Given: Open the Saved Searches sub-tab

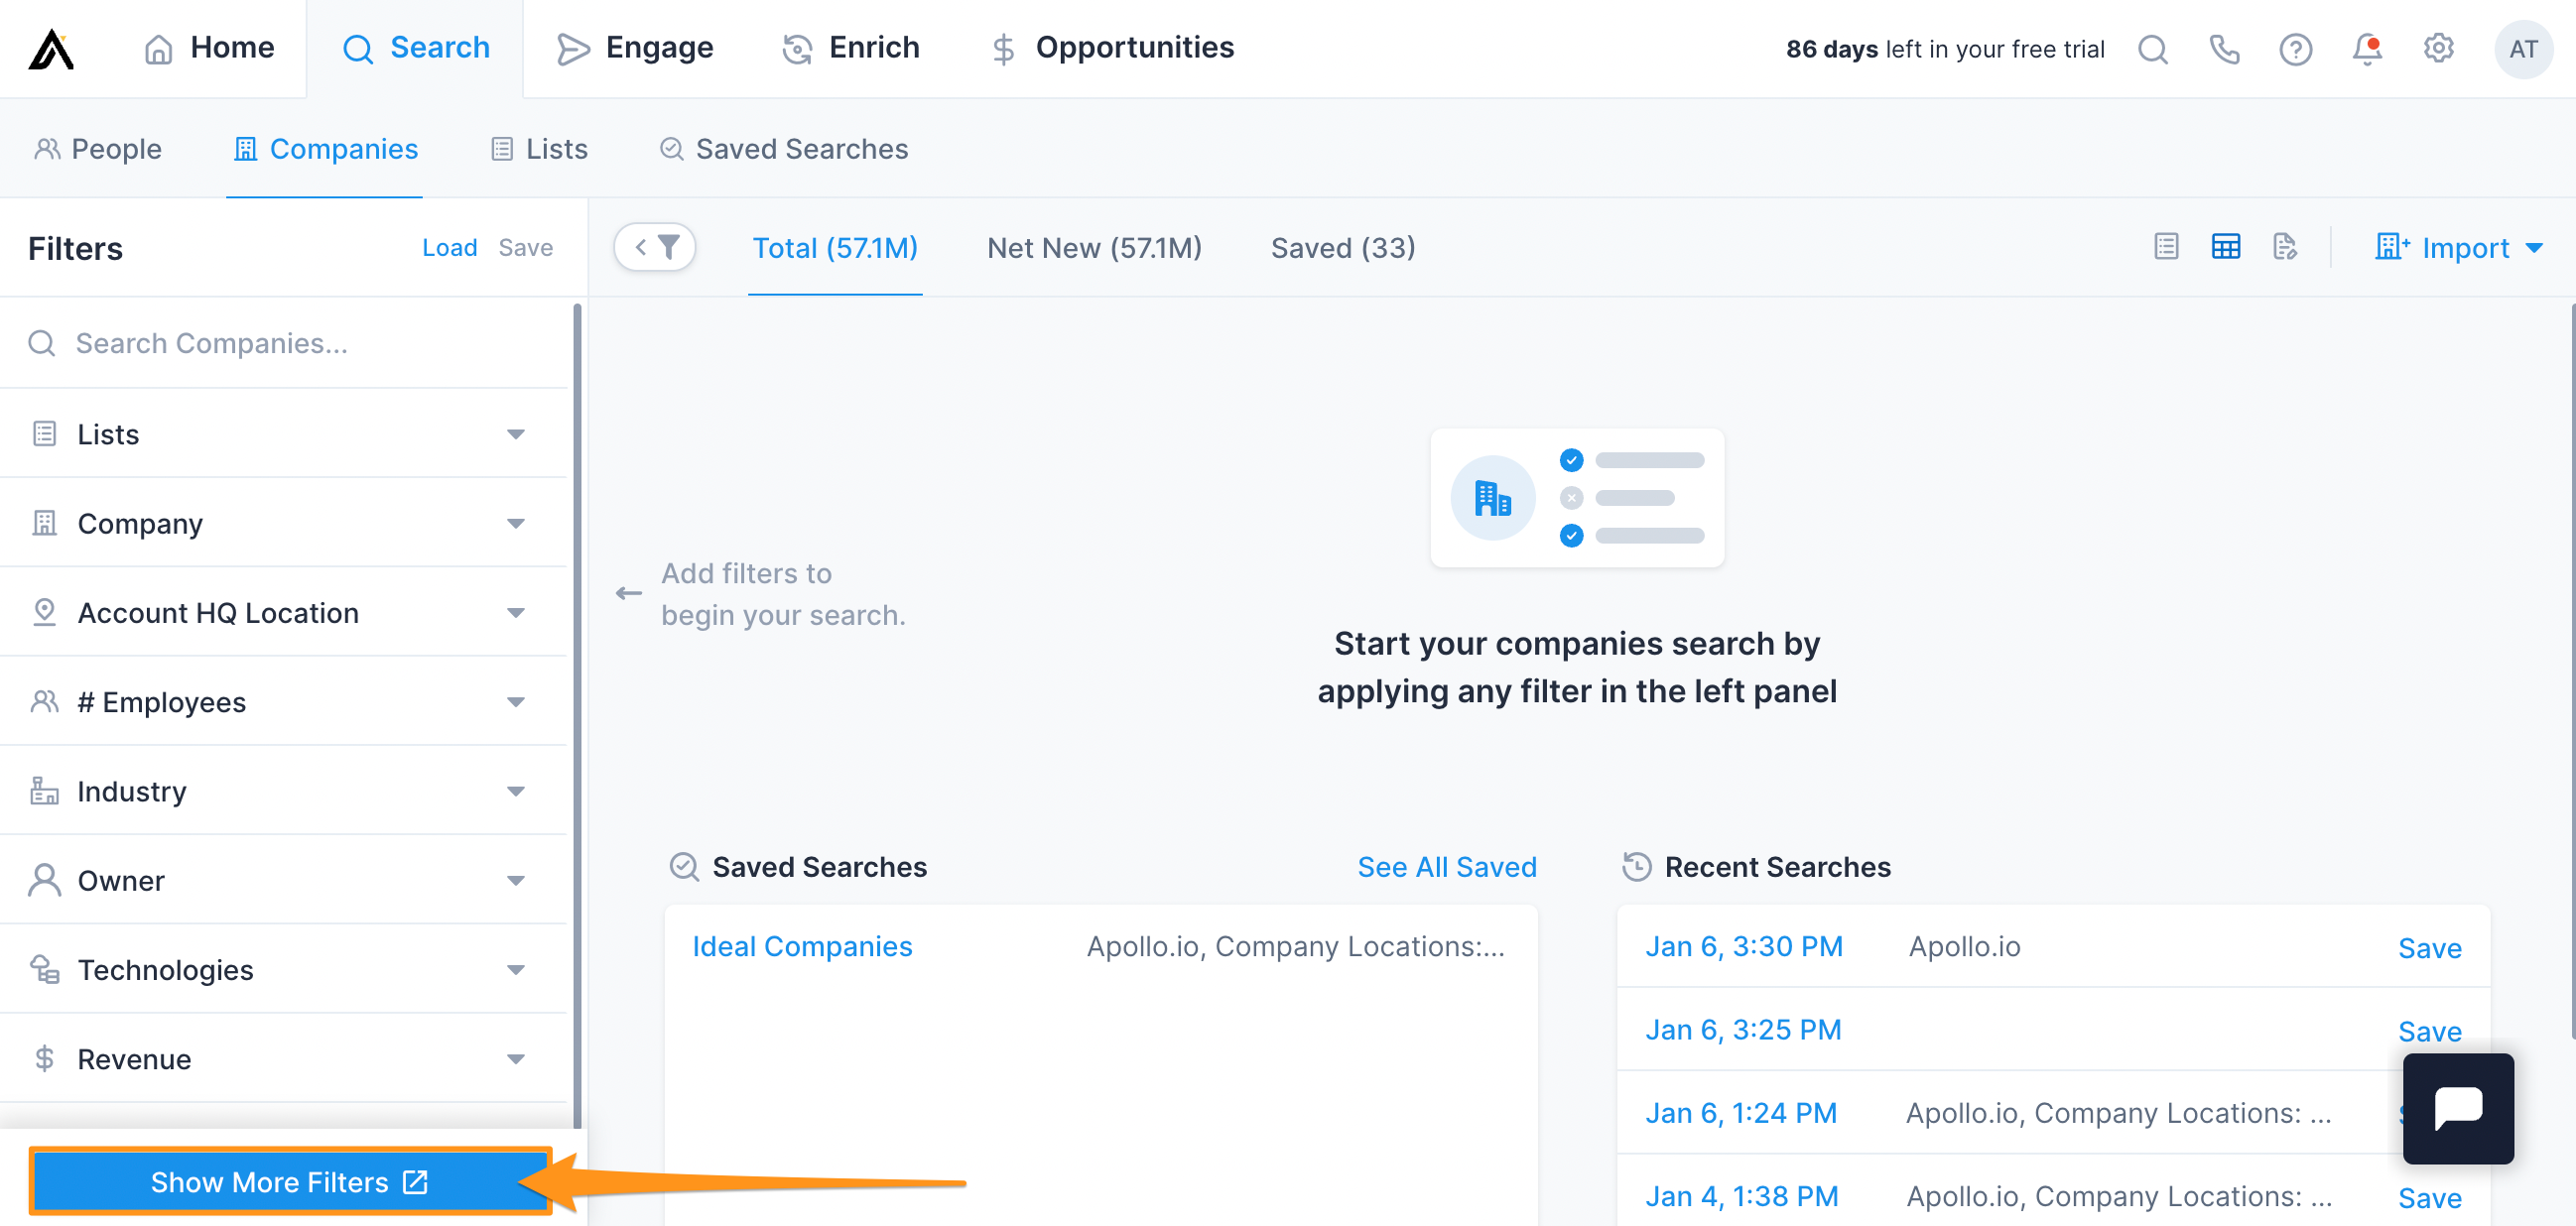Looking at the screenshot, I should coord(783,149).
